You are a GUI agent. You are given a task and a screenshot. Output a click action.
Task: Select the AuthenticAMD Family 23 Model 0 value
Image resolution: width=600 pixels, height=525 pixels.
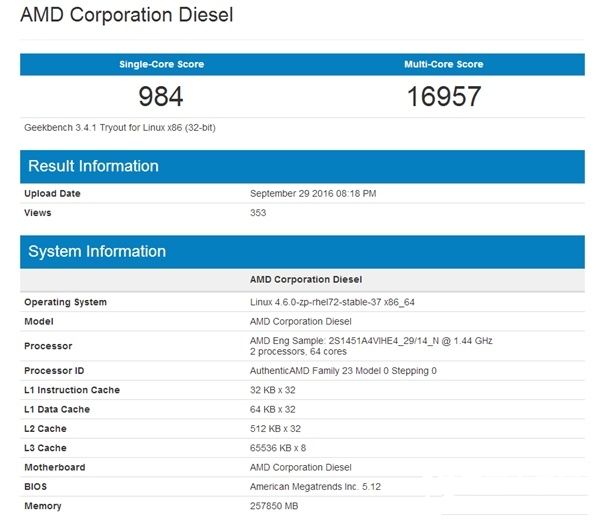point(343,371)
